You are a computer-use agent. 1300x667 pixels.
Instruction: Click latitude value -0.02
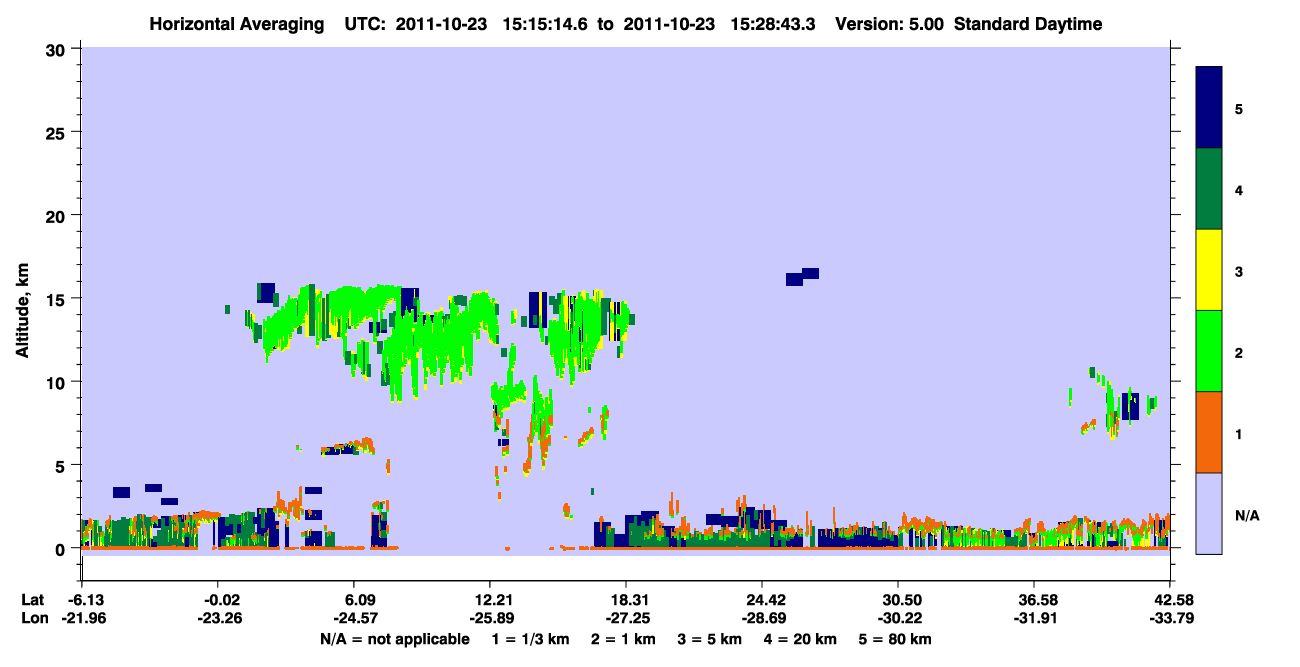pos(219,600)
